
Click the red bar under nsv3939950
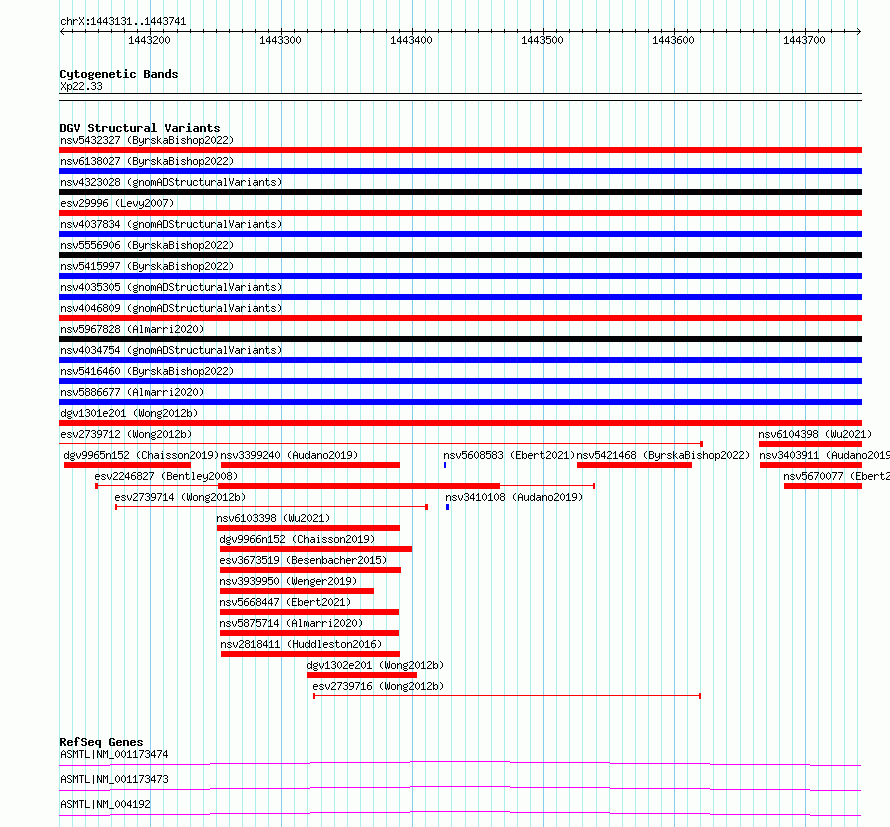(x=297, y=591)
